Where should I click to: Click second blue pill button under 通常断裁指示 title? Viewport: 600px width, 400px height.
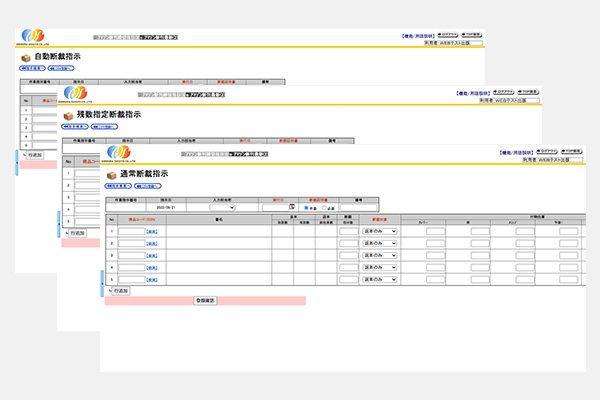(148, 186)
